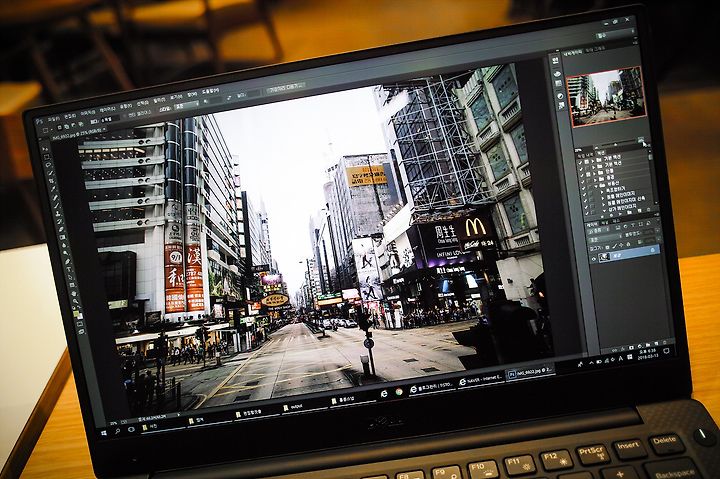Toggle Lock all in the Layers panel
The width and height of the screenshot is (720, 479).
tap(628, 244)
